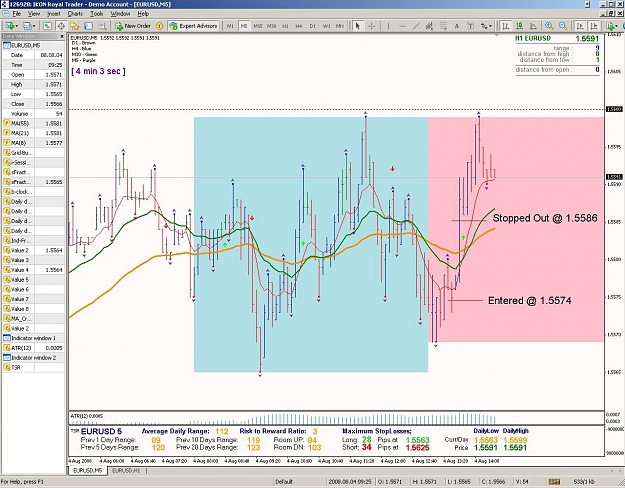Switch timeframe to M1

[230, 26]
